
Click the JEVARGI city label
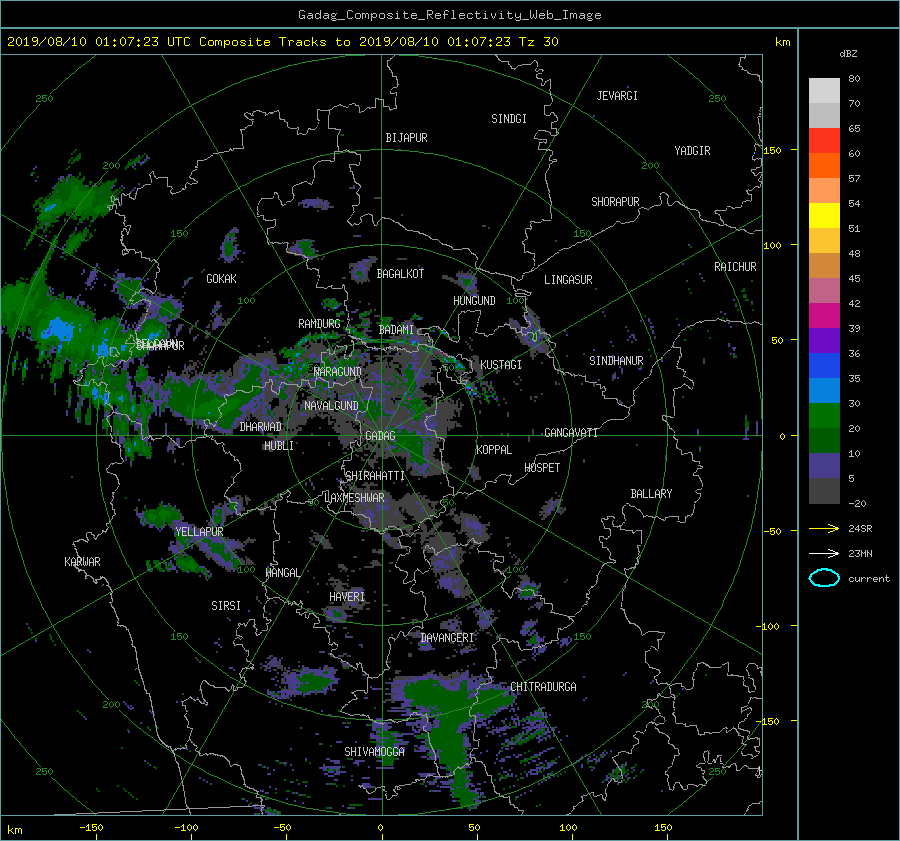point(617,96)
